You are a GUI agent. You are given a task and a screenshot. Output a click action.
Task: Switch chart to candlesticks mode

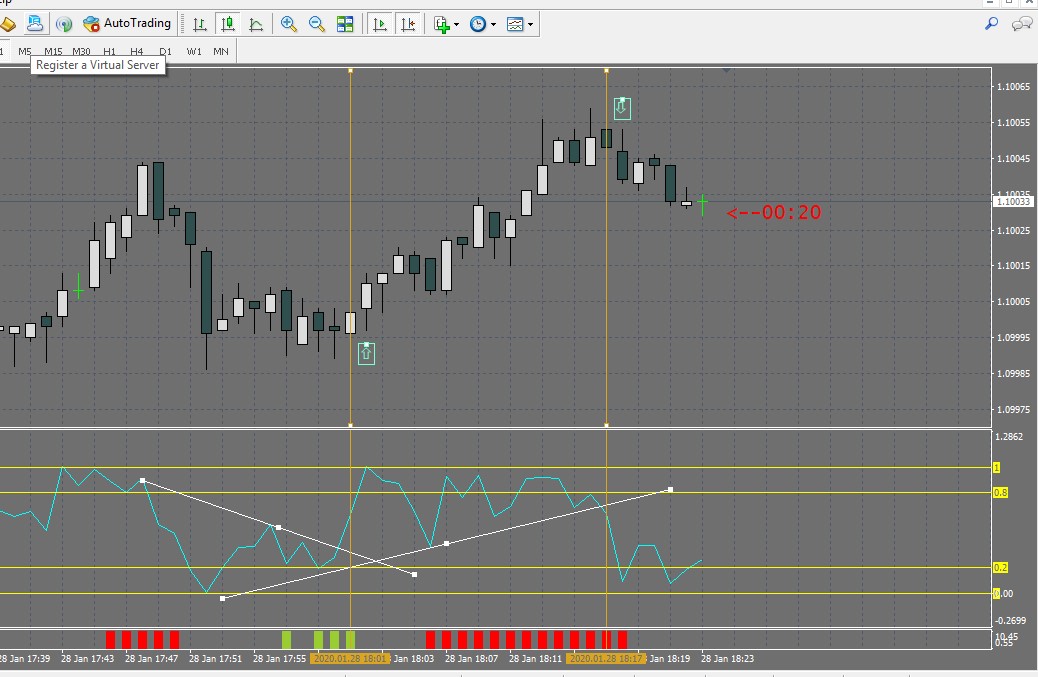(x=228, y=24)
